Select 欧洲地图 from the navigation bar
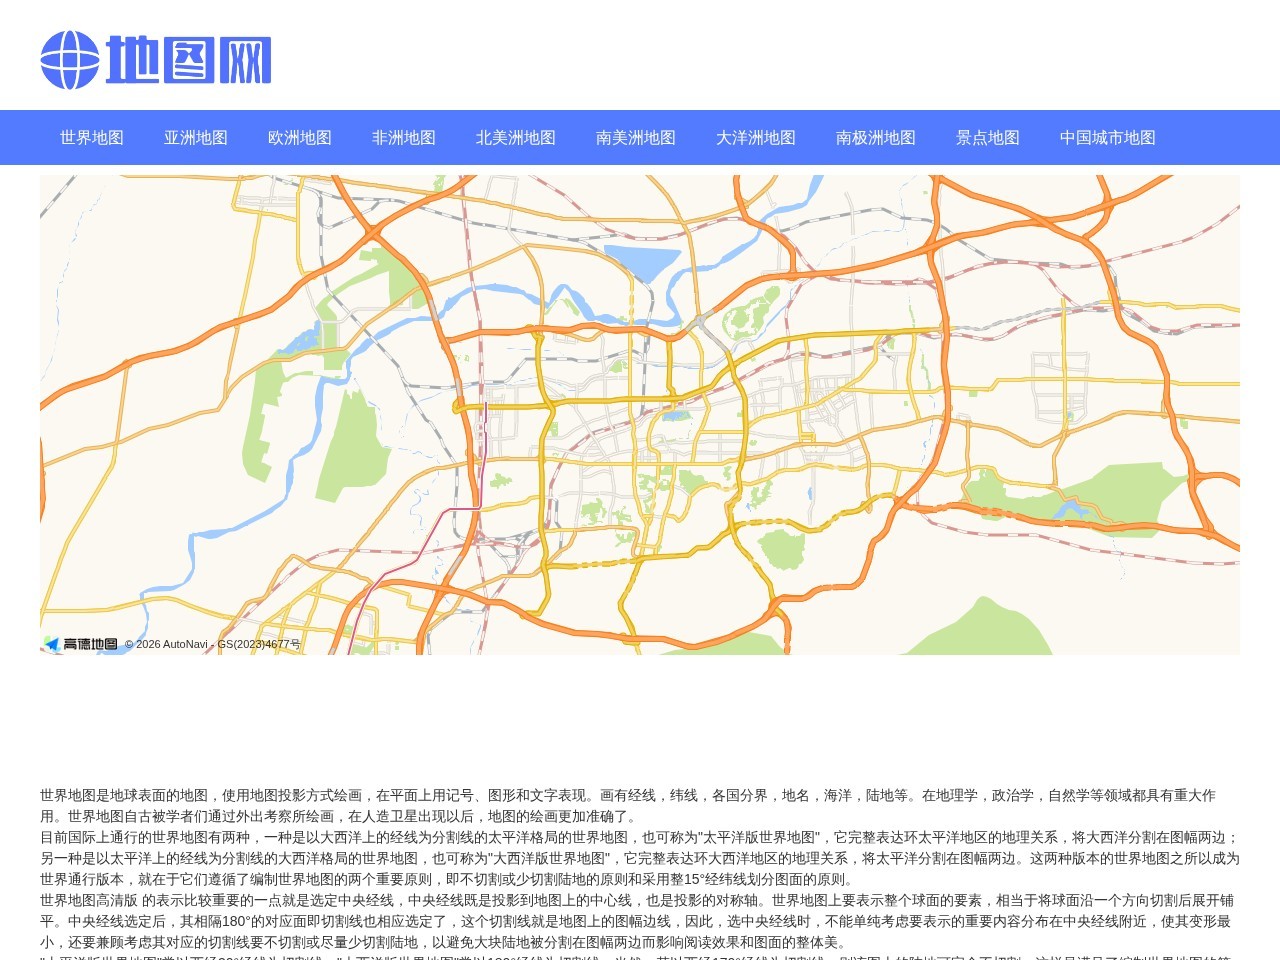The width and height of the screenshot is (1280, 960). click(300, 138)
